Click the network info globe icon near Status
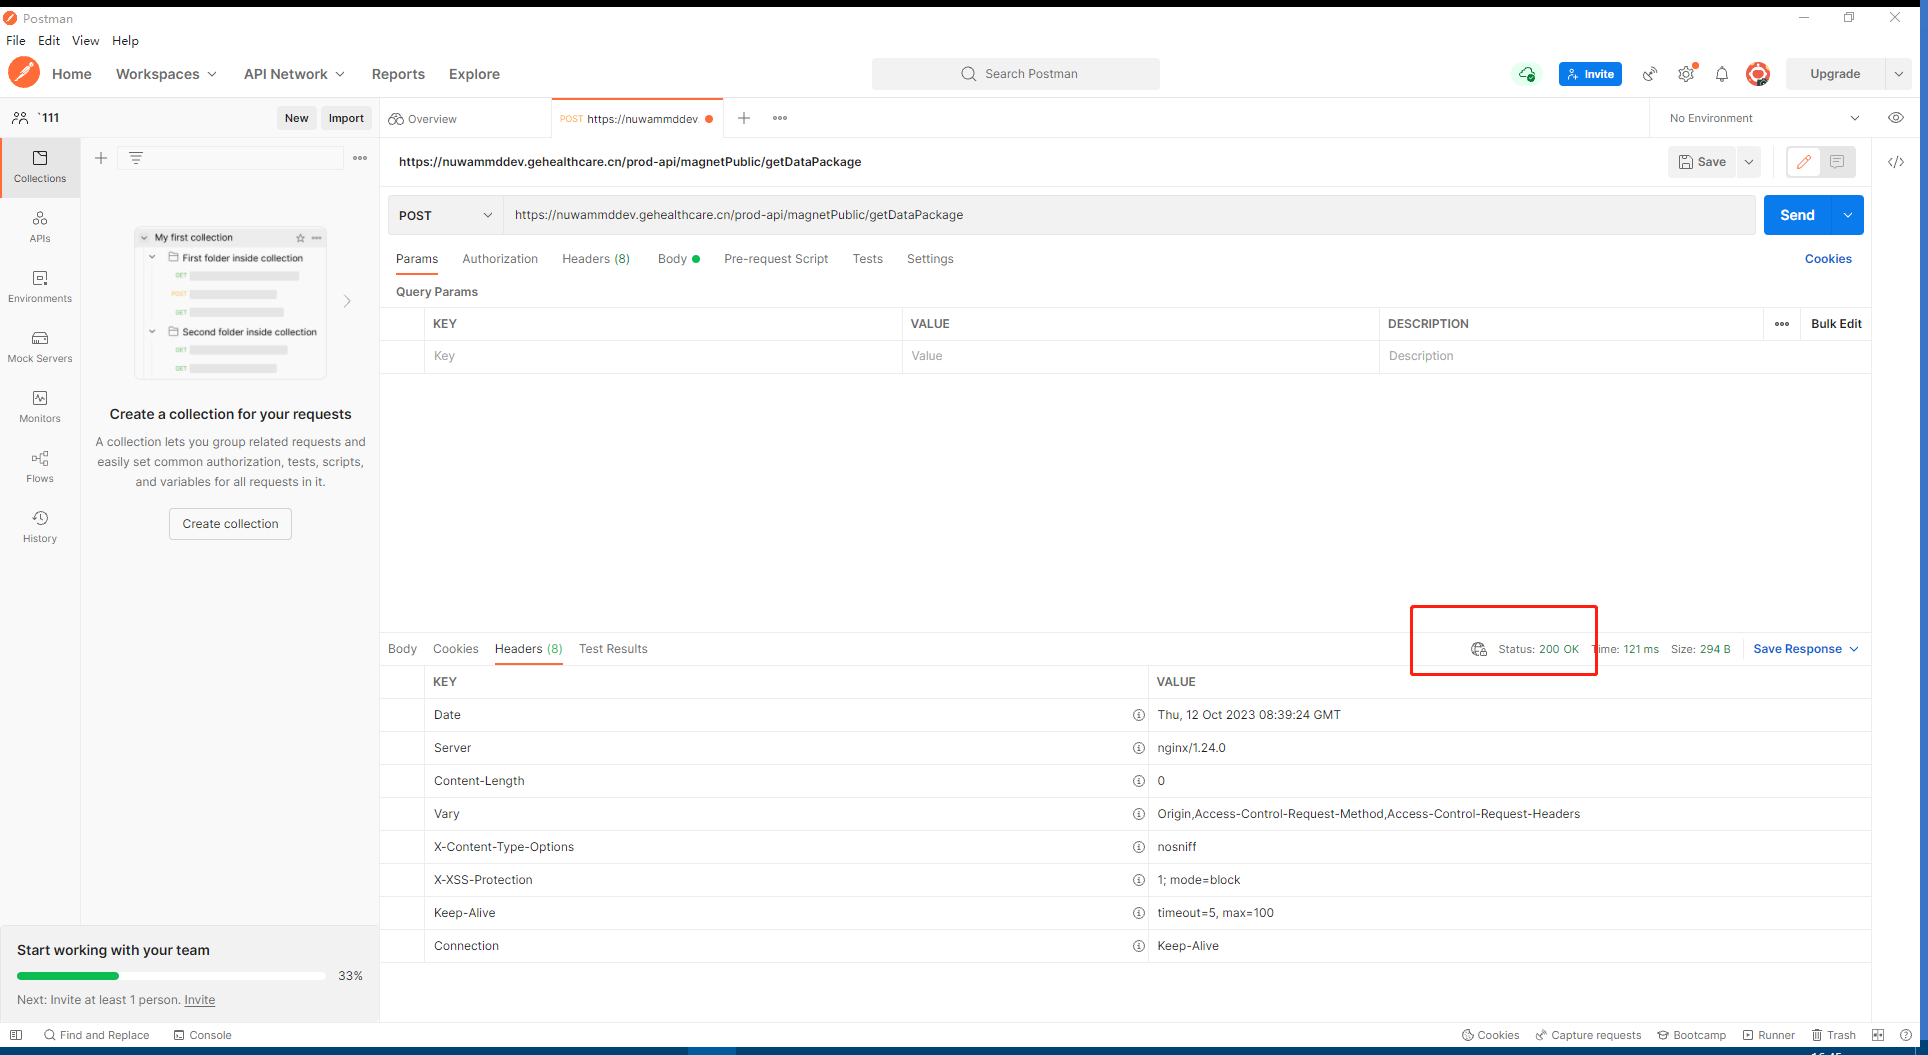This screenshot has width=1928, height=1055. (1479, 649)
